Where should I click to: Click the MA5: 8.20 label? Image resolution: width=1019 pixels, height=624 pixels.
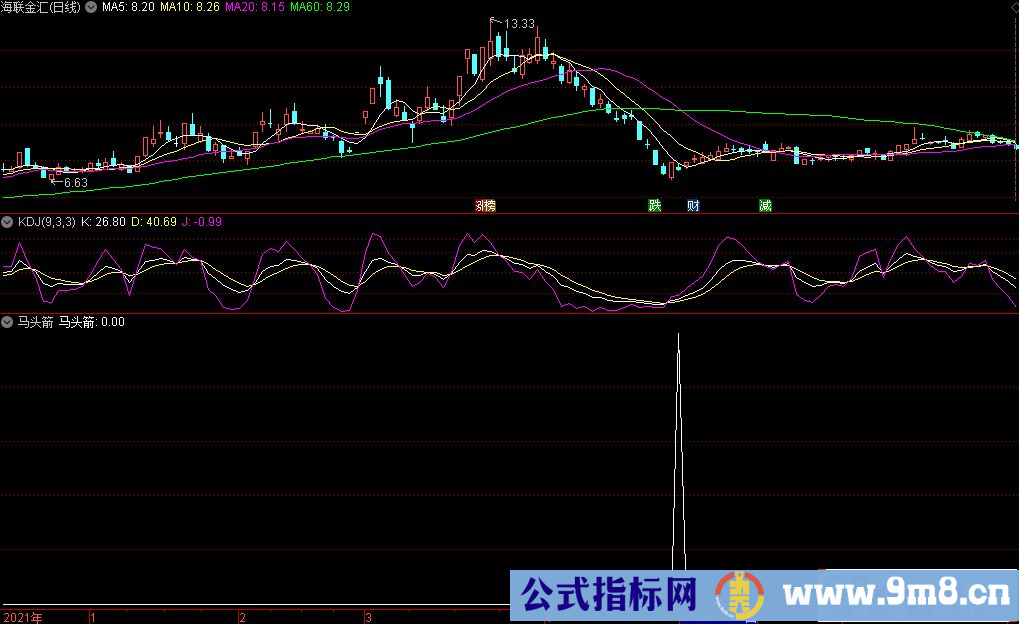pos(128,7)
